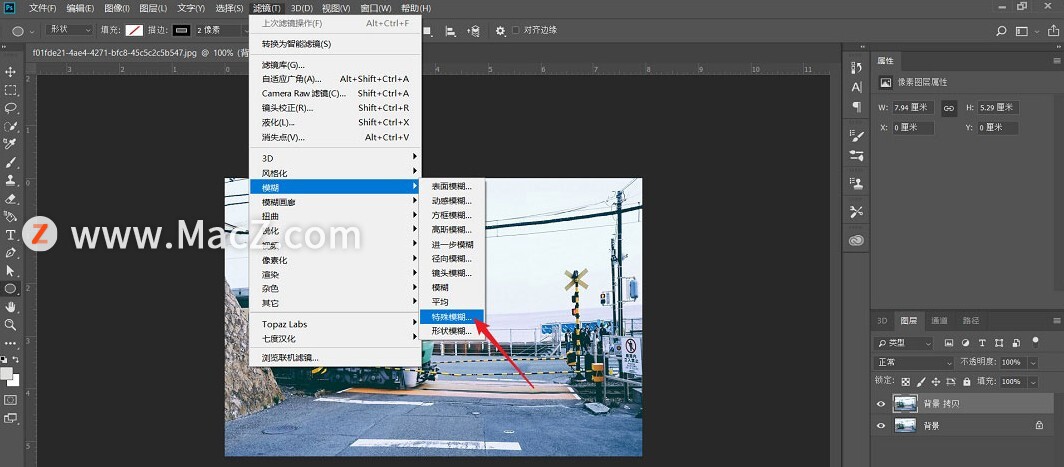Viewport: 1064px width, 467px height.
Task: Switch to the 通道 tab
Action: point(939,321)
